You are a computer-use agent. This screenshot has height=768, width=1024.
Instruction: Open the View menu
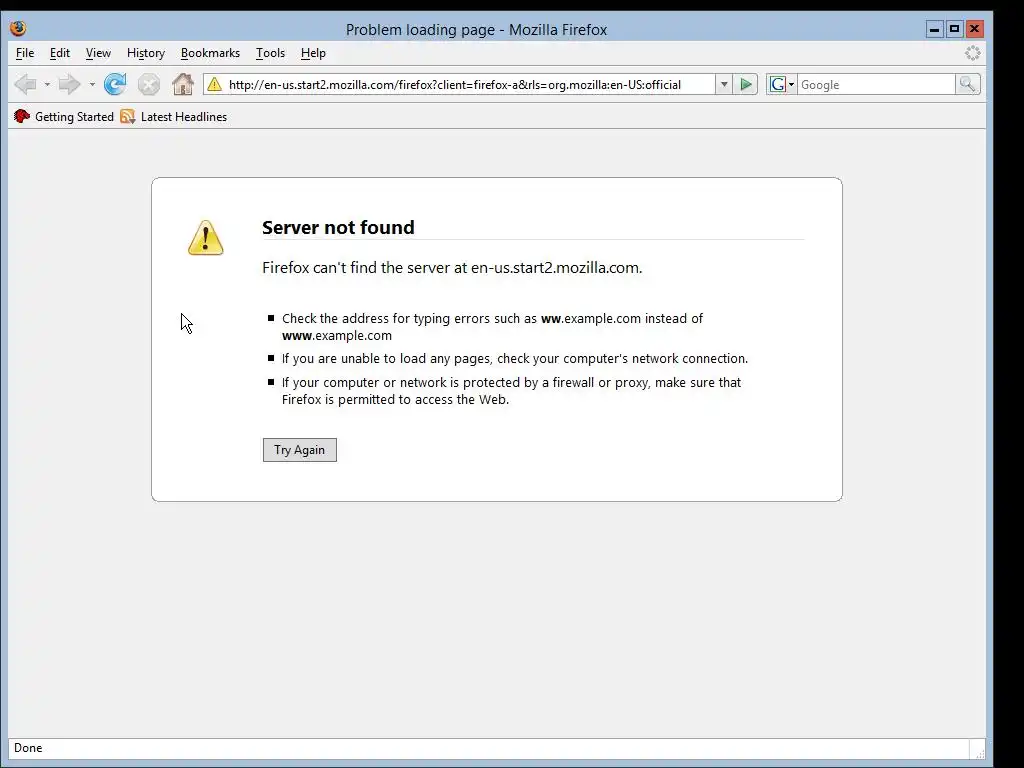coord(98,53)
